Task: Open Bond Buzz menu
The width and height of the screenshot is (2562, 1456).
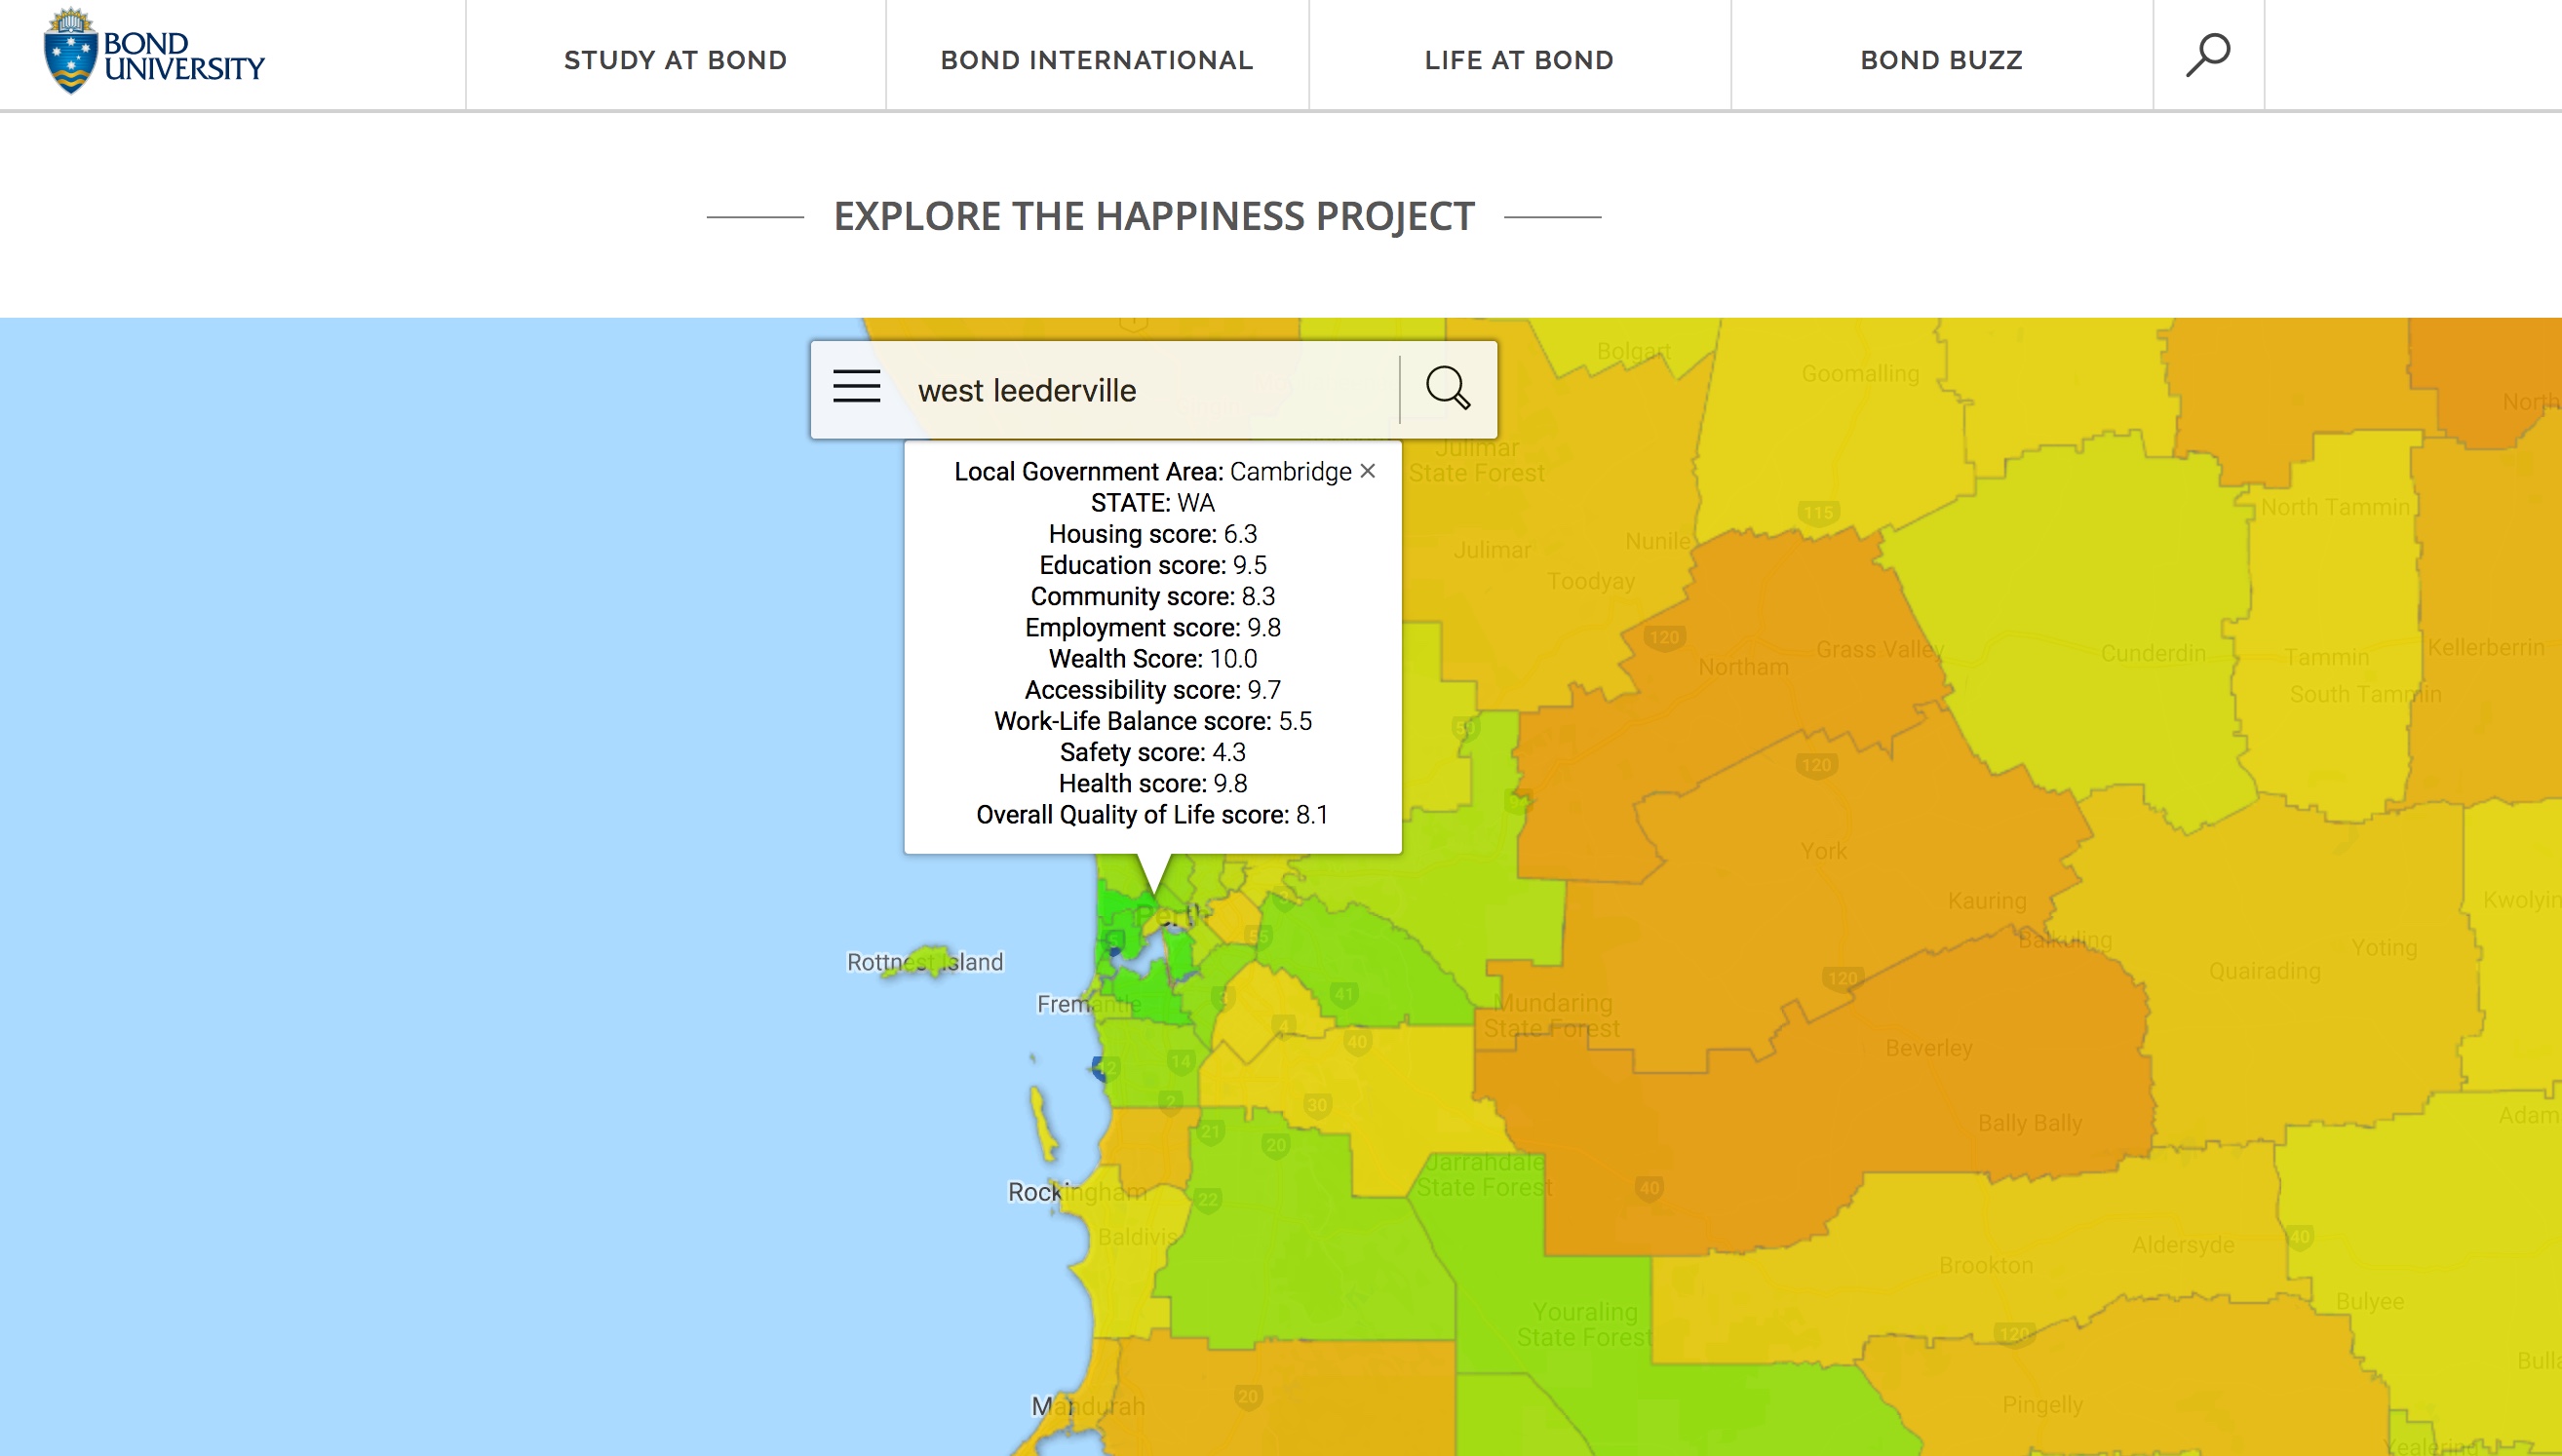Action: pos(1941,60)
